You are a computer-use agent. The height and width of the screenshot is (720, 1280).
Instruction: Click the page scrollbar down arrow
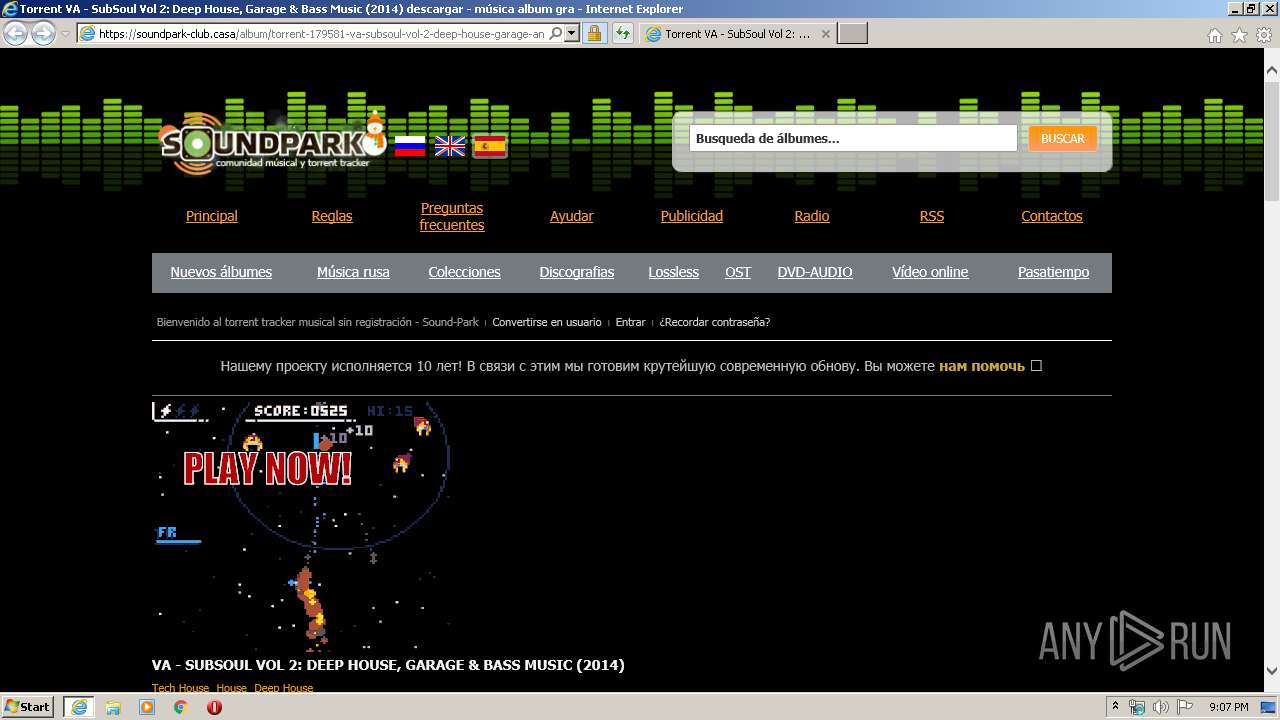(x=1271, y=671)
